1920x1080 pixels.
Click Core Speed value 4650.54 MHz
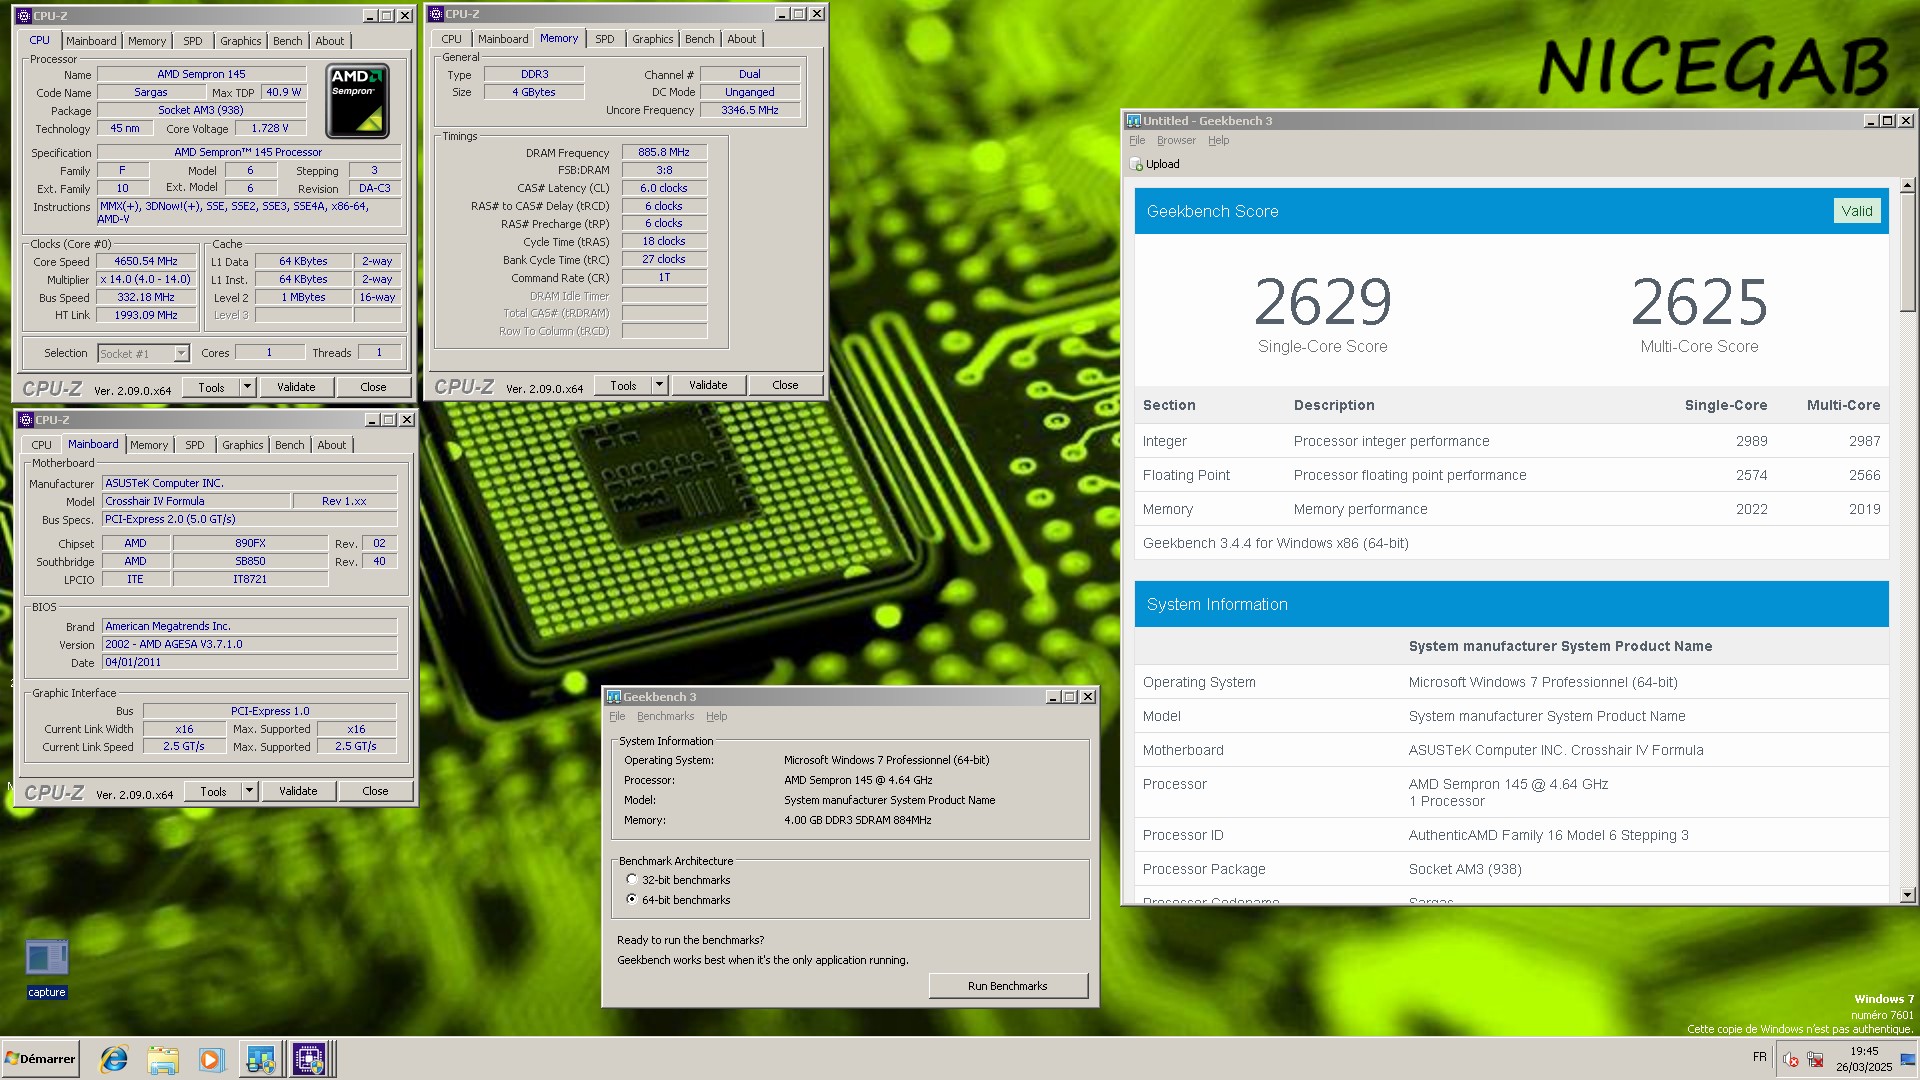click(146, 262)
